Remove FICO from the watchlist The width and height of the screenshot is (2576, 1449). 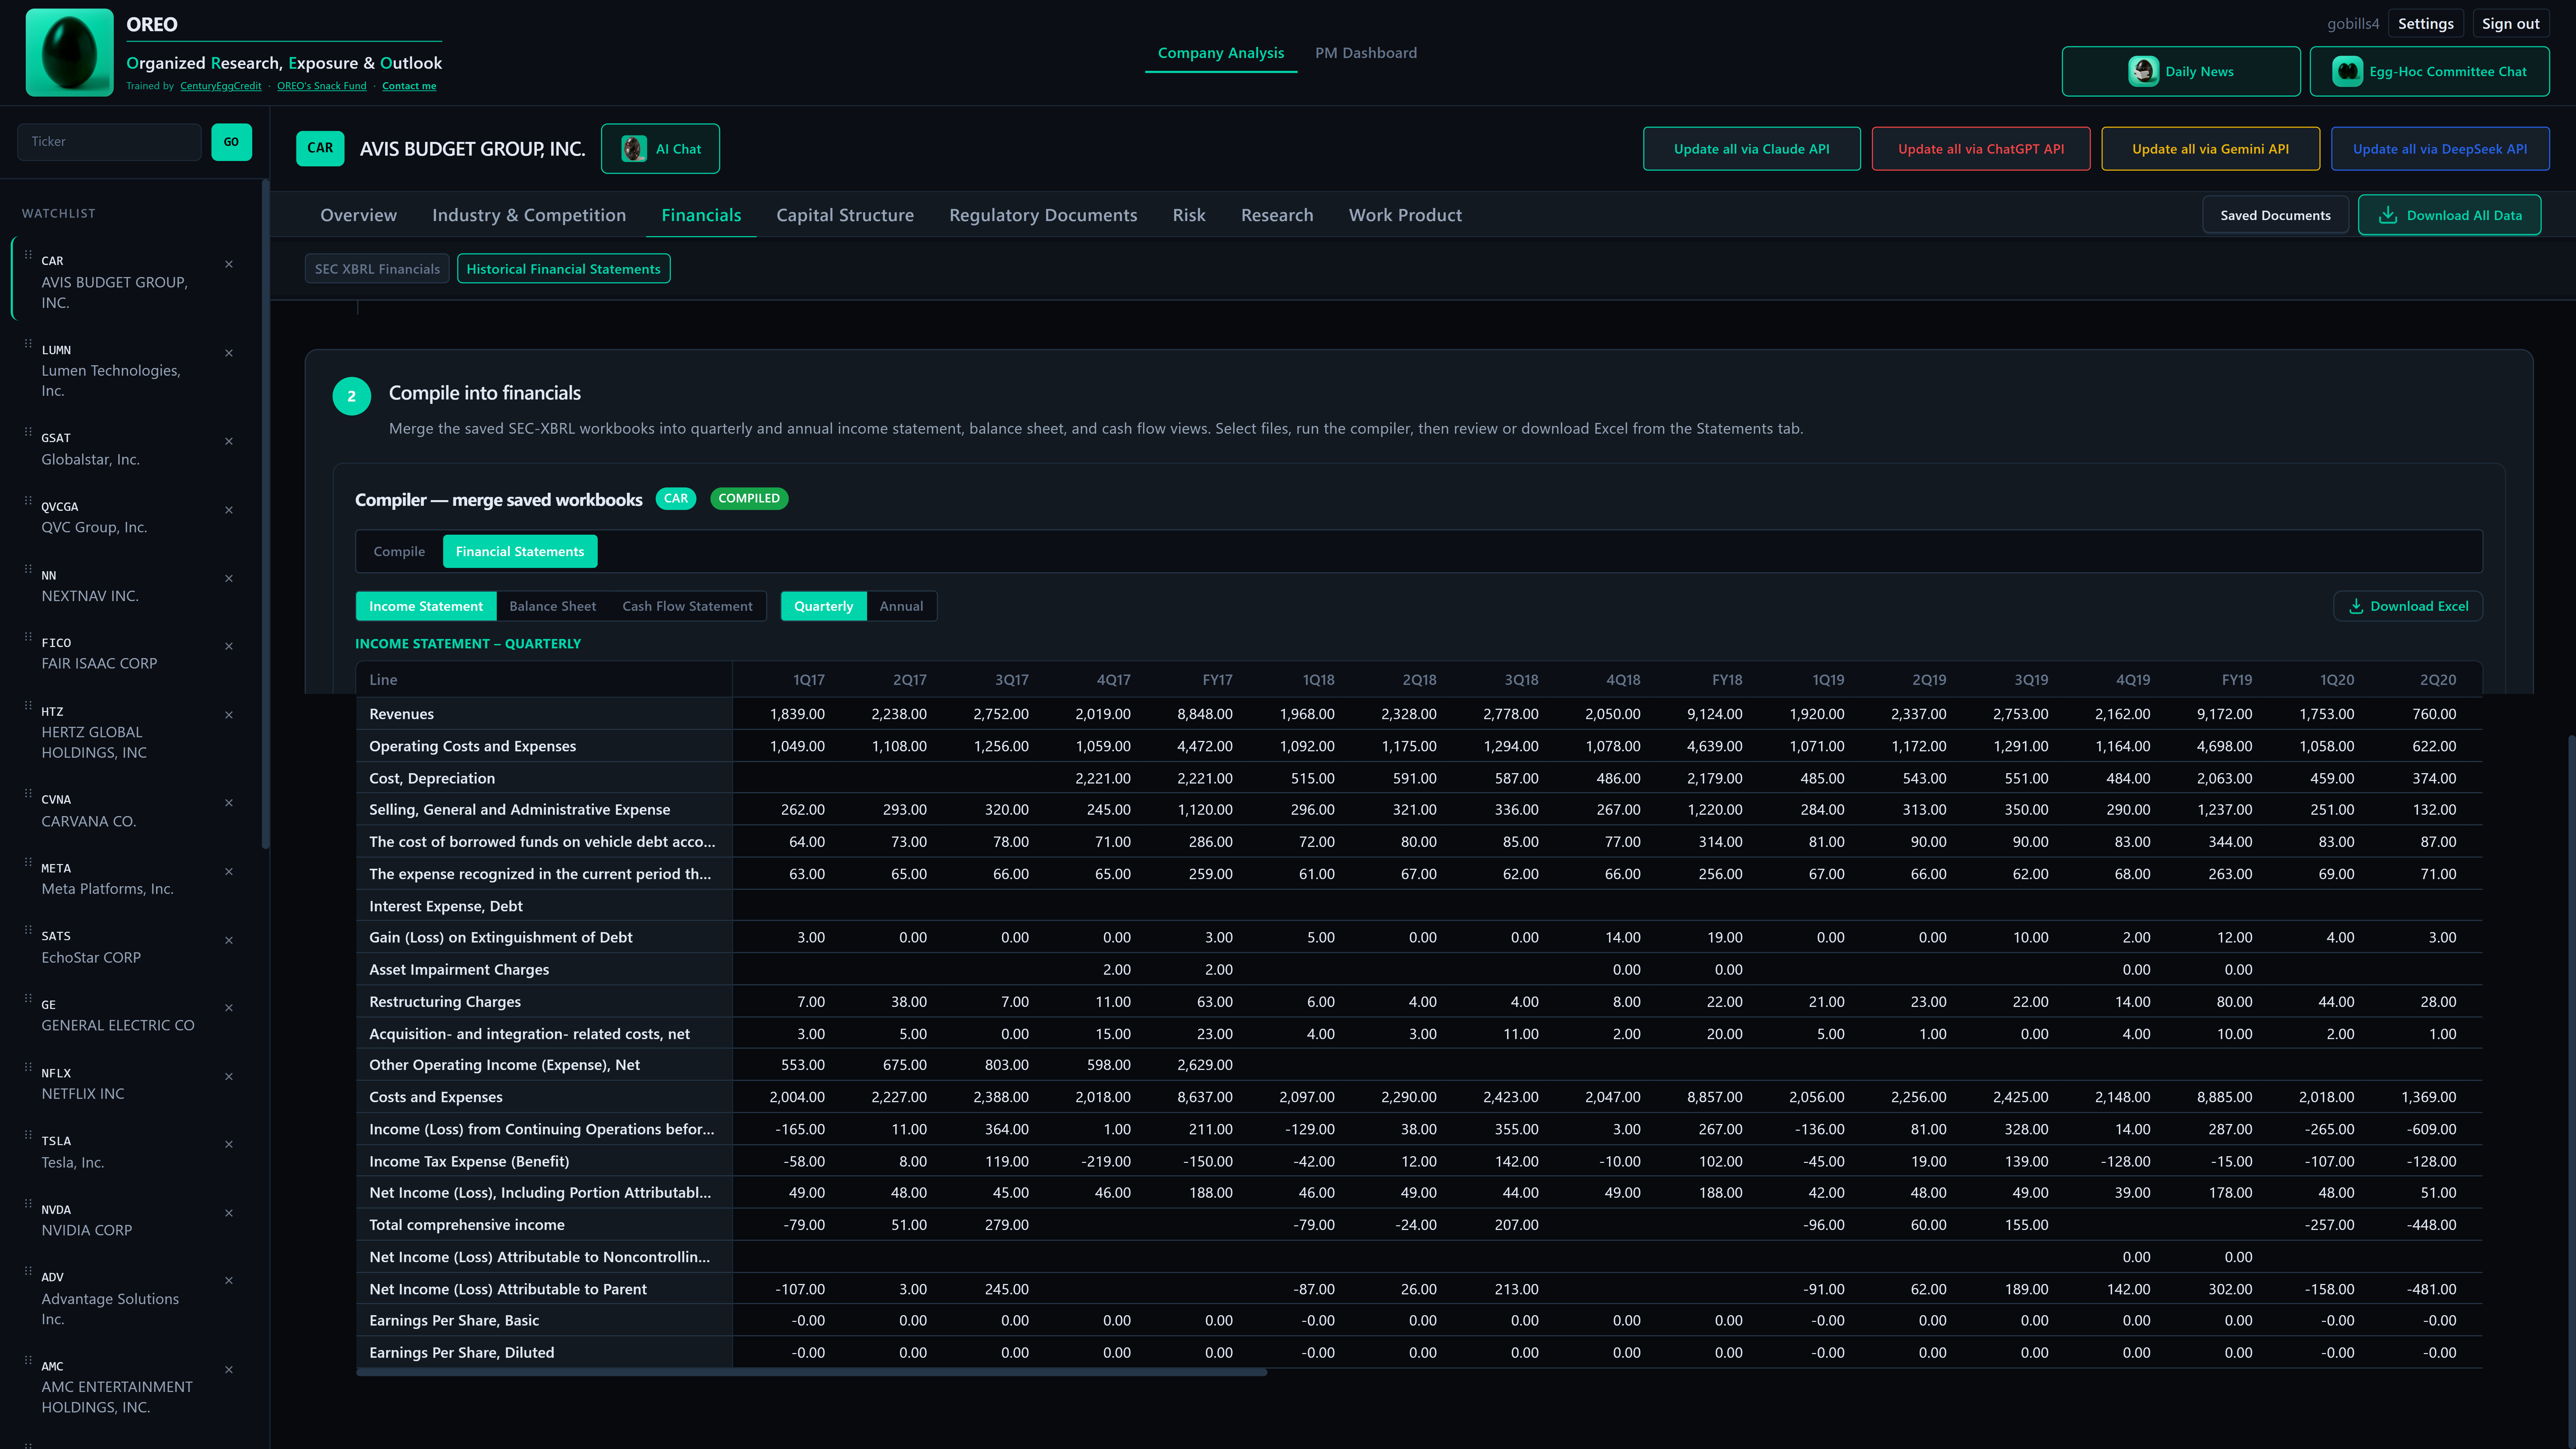(229, 646)
